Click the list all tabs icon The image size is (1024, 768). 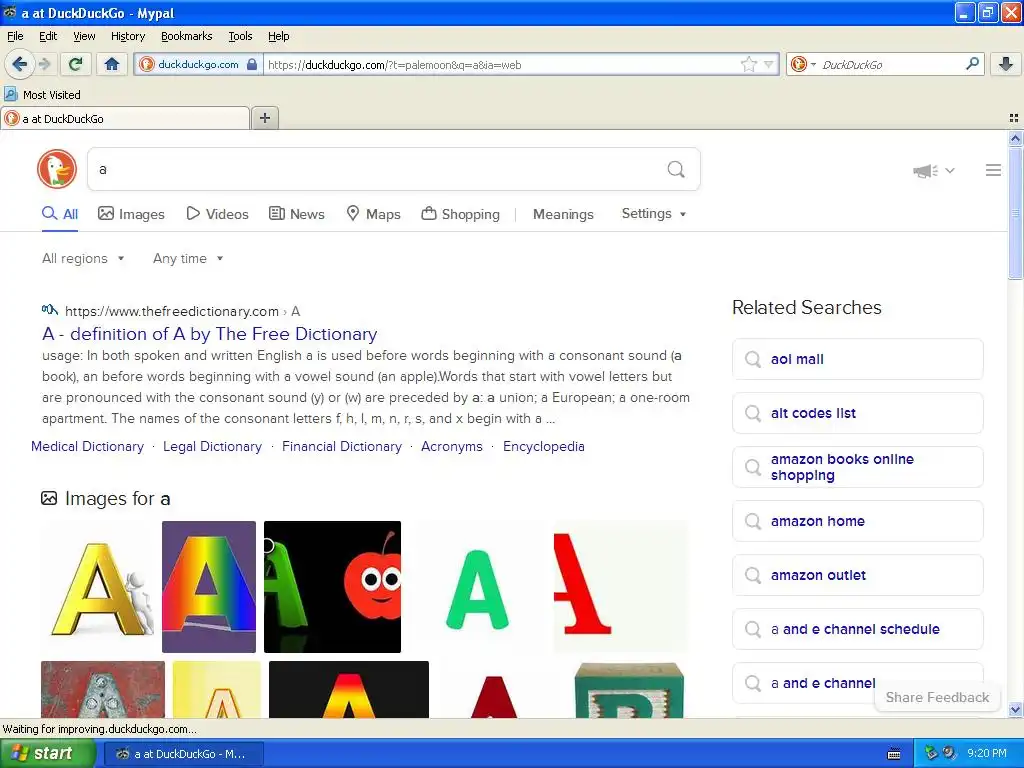pos(1014,118)
